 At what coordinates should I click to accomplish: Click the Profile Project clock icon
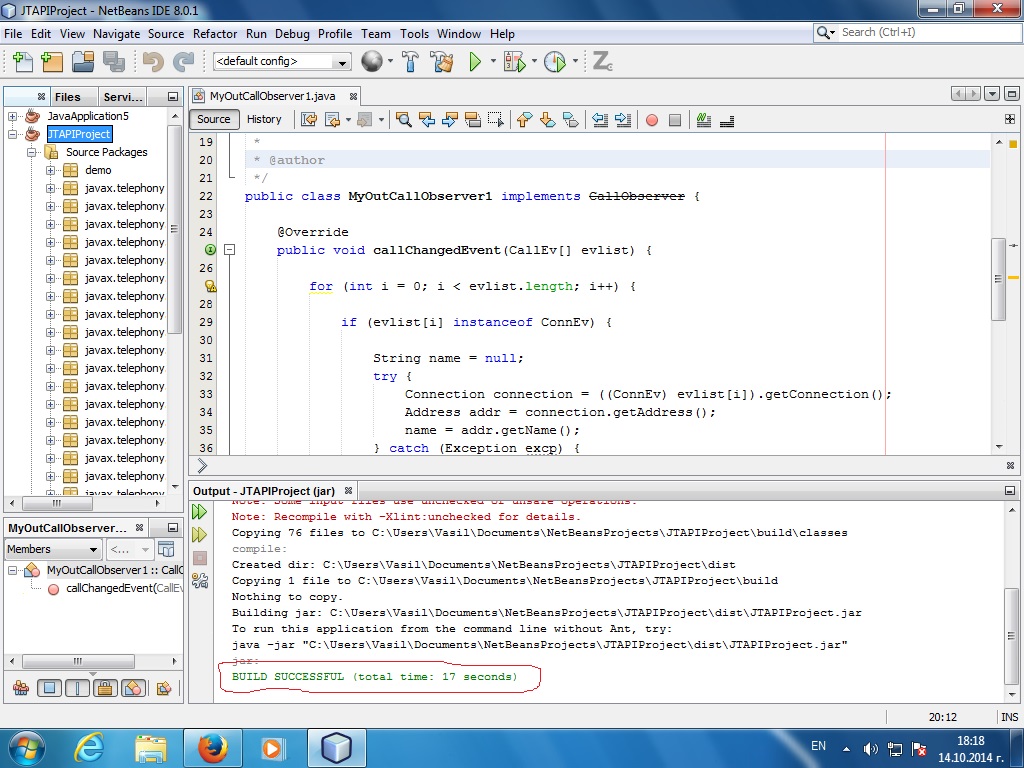tap(554, 62)
